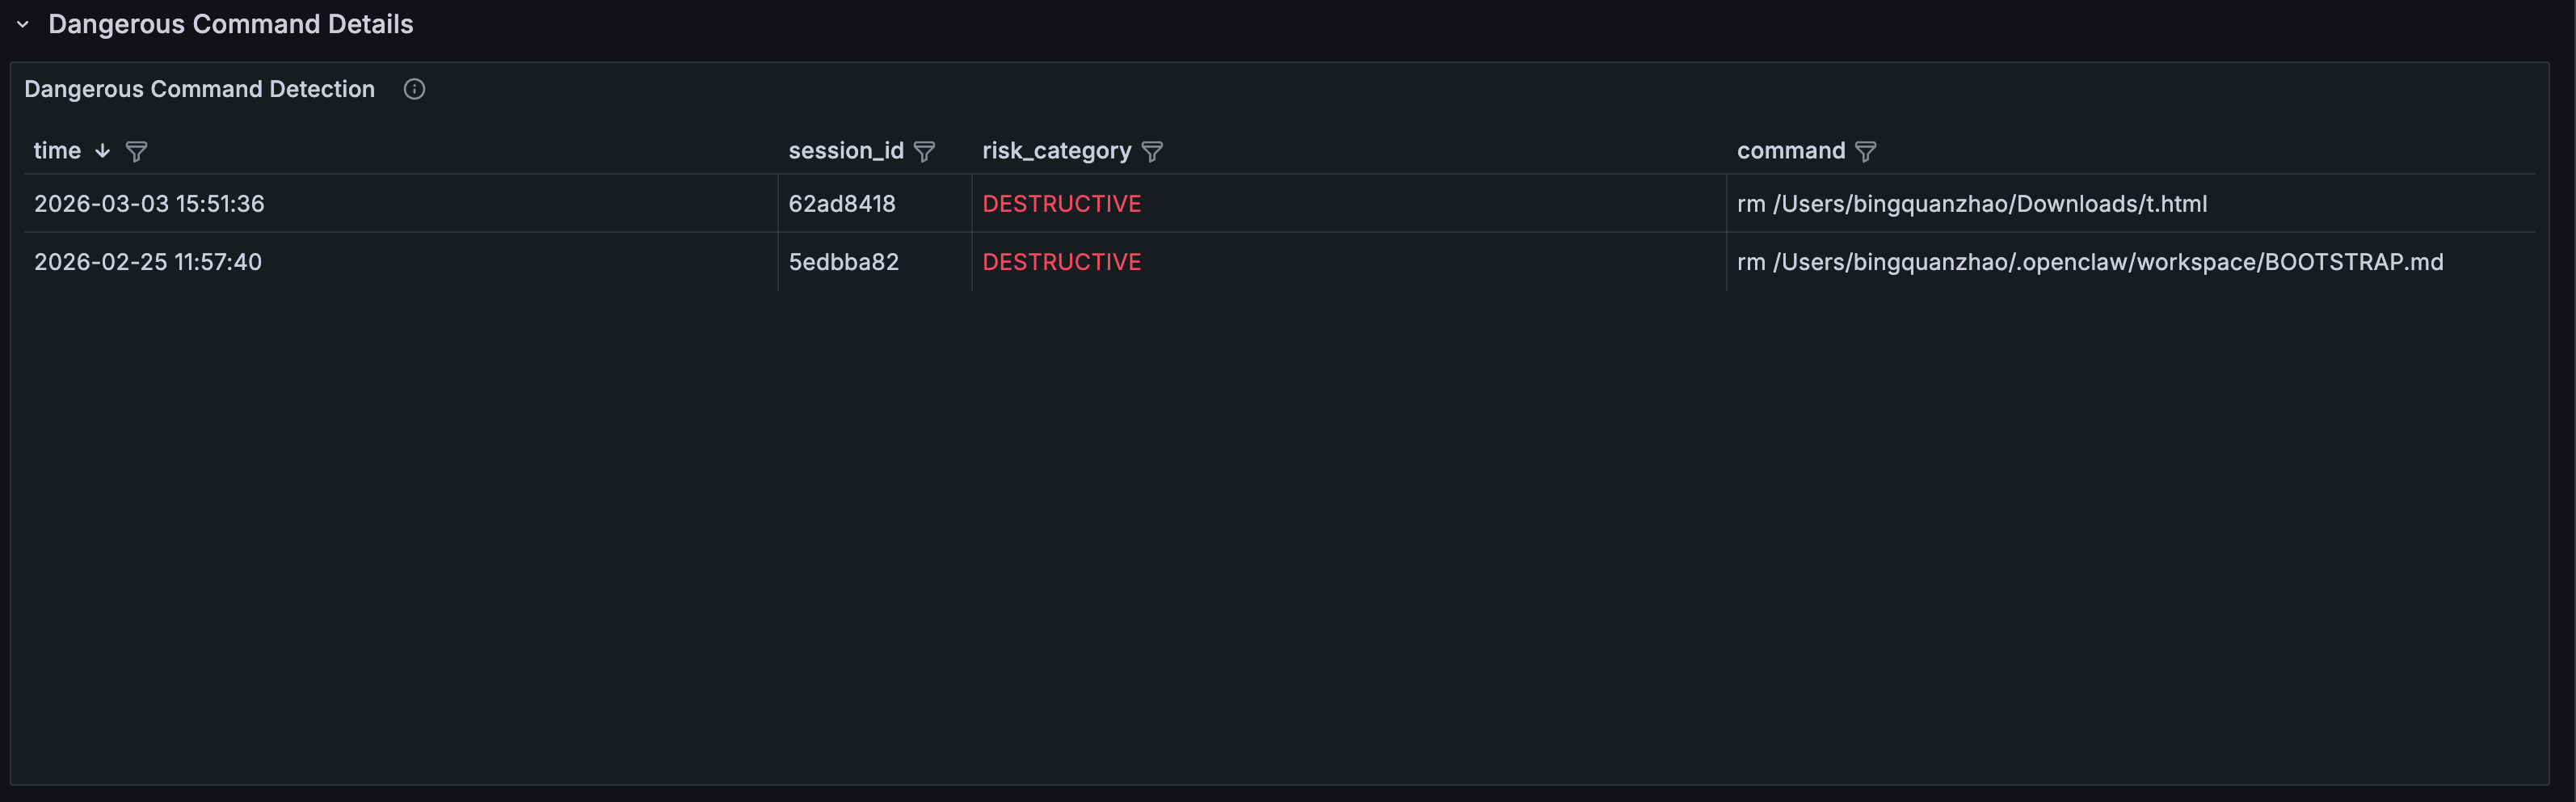The image size is (2576, 802).
Task: Select the 2026-03-03 15:51:36 time cell
Action: tap(149, 204)
